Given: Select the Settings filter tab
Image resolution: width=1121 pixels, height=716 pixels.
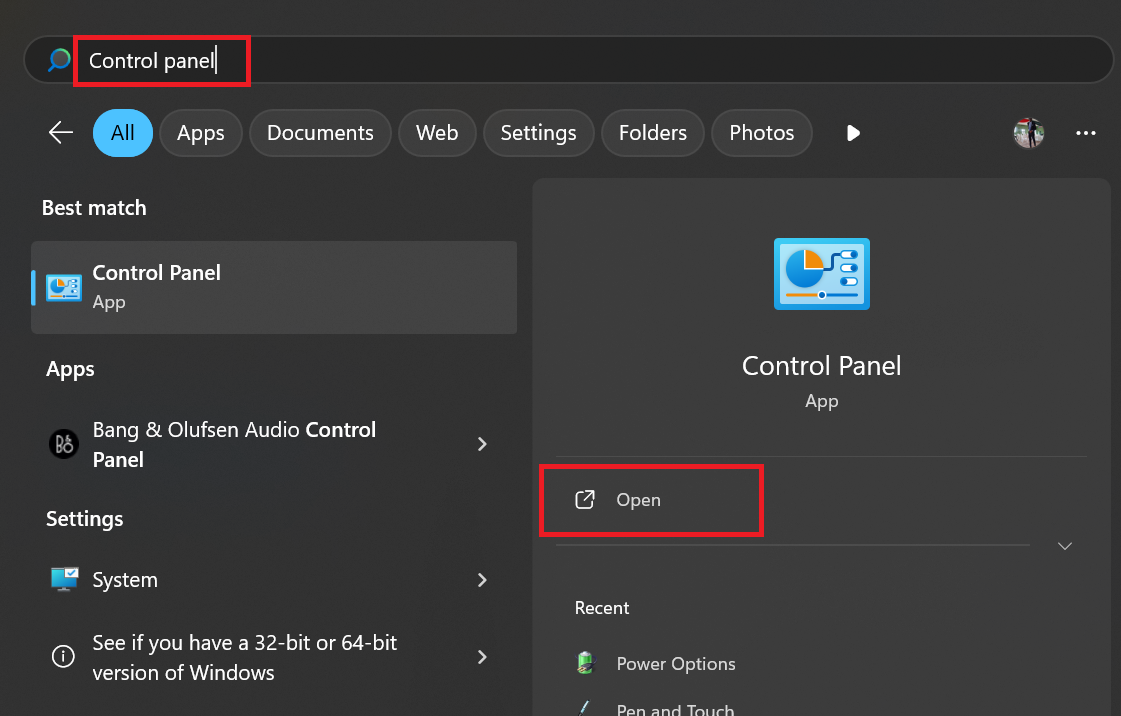Looking at the screenshot, I should pos(538,133).
